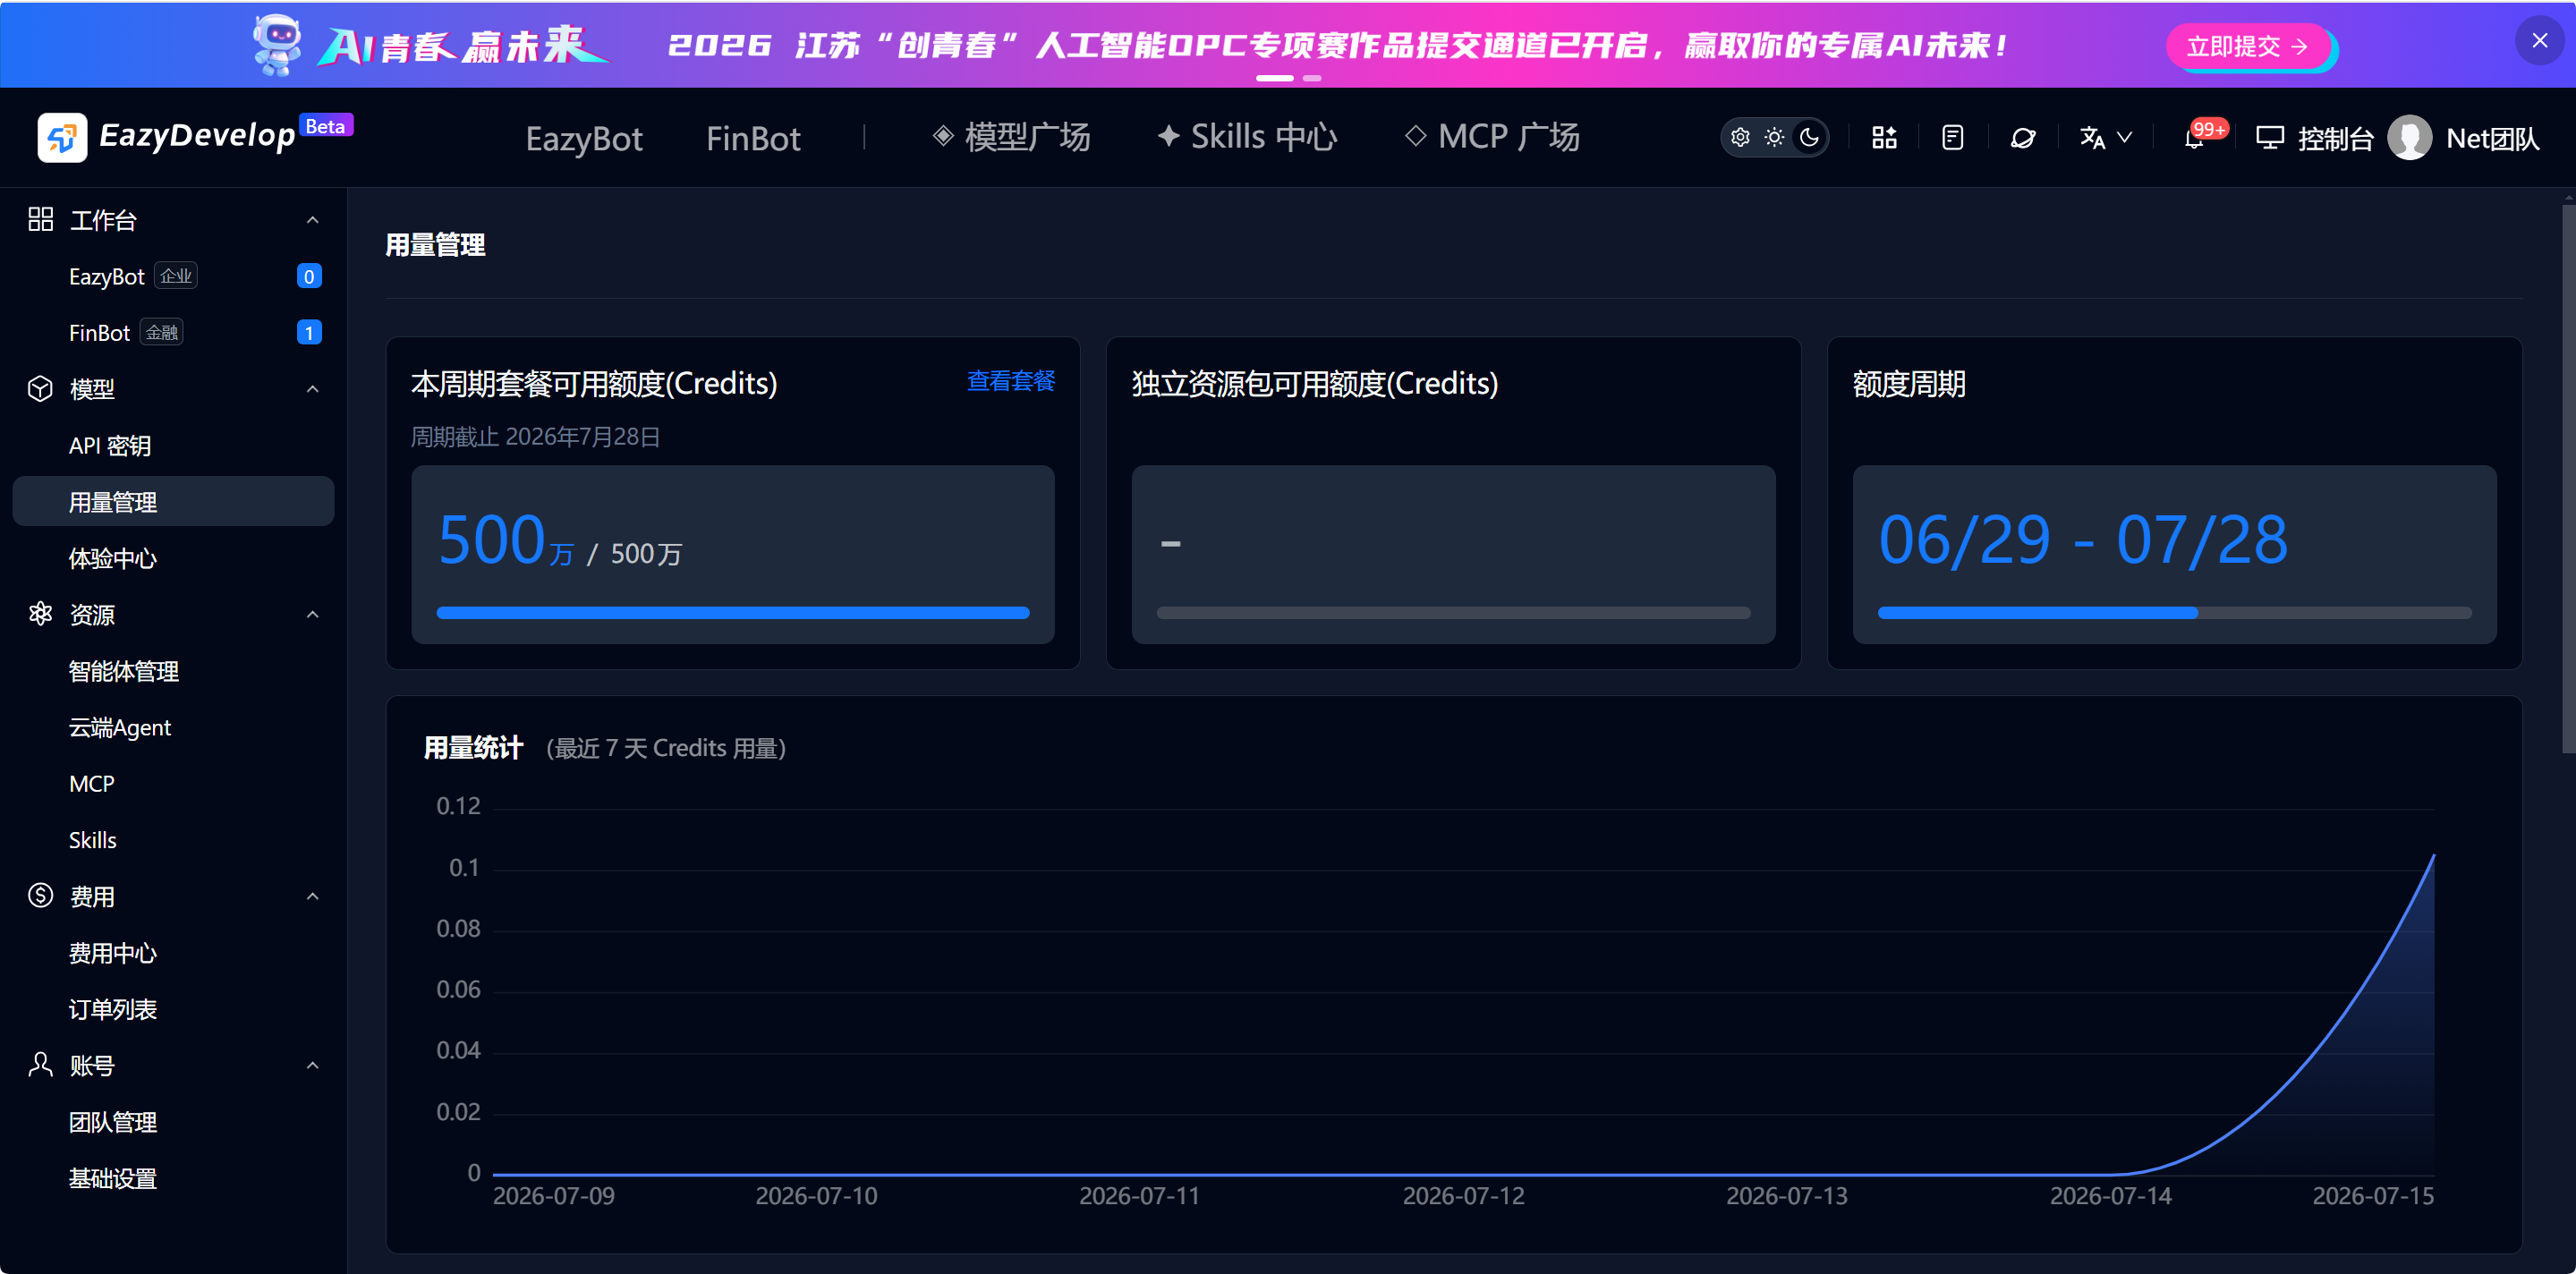The image size is (2576, 1274).
Task: Open 基础设置 in sidebar
Action: (173, 1178)
